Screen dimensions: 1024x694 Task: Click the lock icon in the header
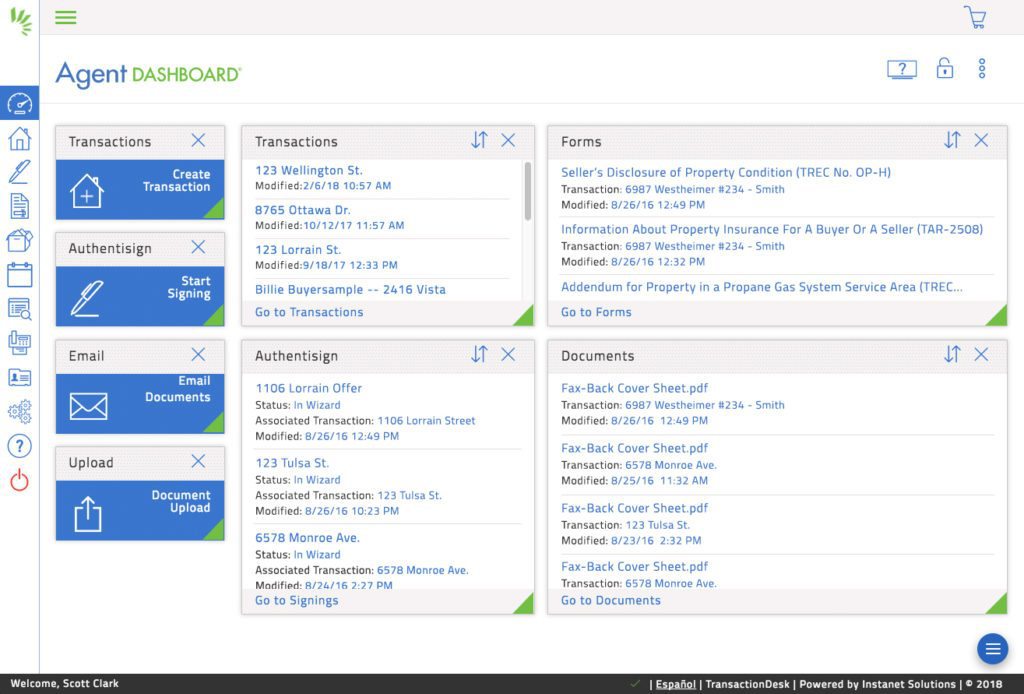(x=944, y=68)
